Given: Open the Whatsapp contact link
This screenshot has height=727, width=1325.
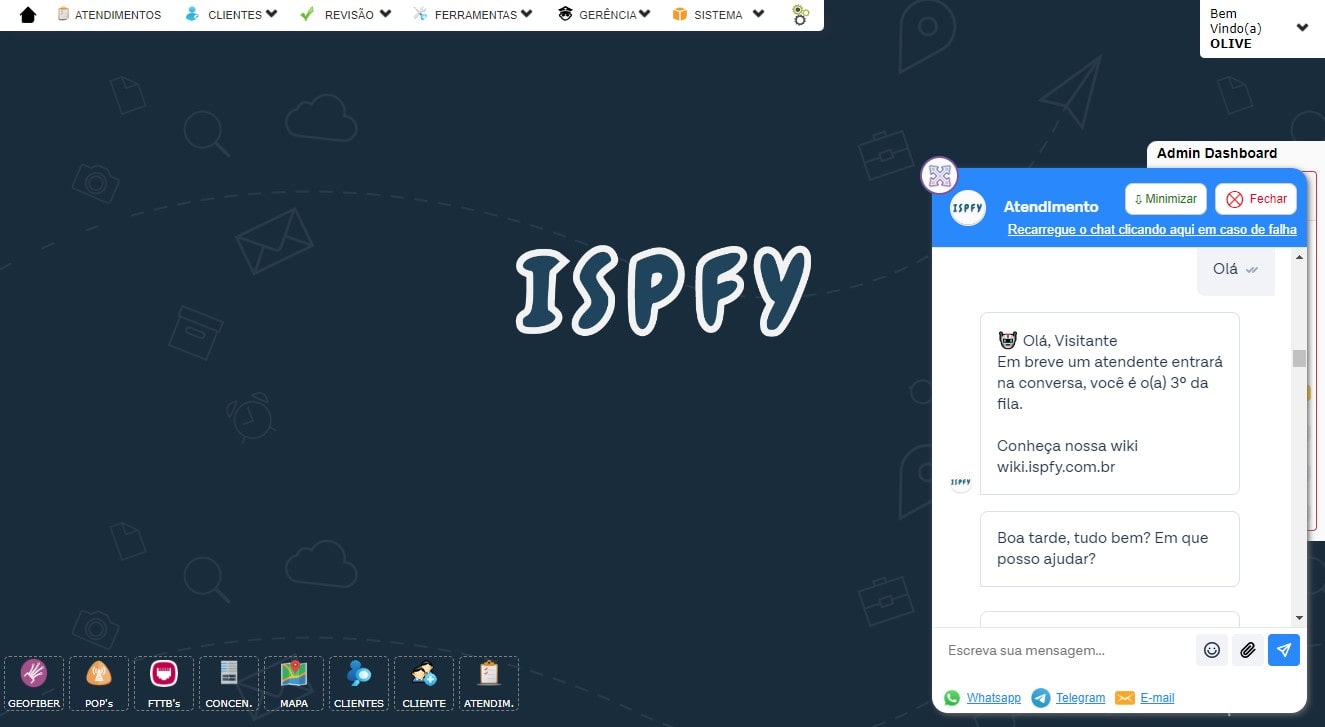Looking at the screenshot, I should [x=994, y=698].
